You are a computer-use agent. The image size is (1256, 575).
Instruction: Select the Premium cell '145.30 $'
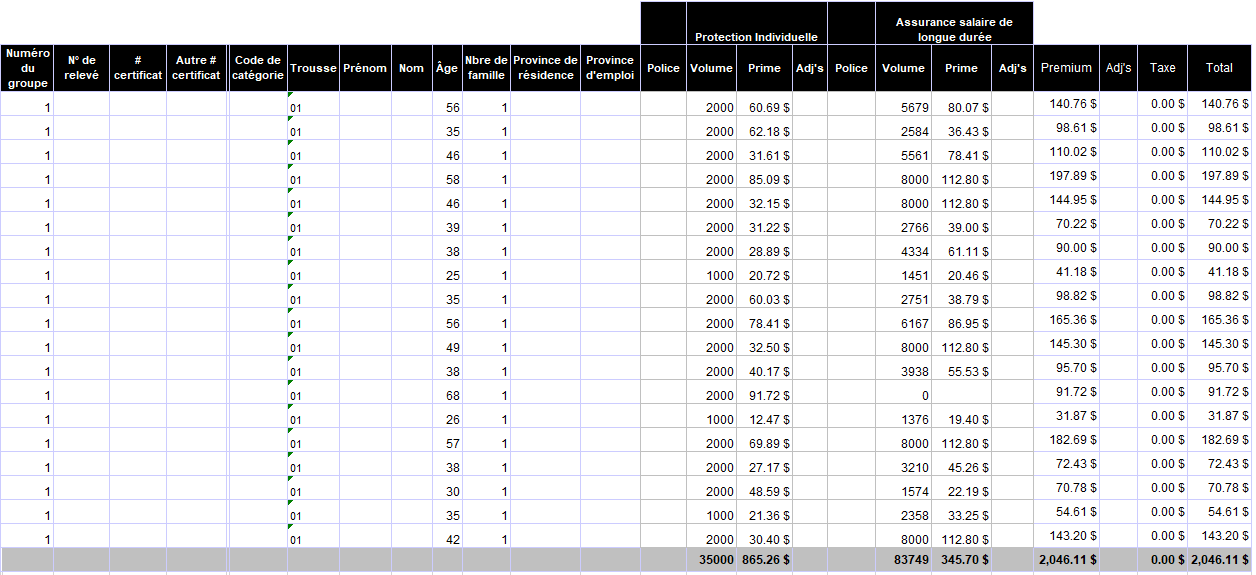click(1066, 344)
